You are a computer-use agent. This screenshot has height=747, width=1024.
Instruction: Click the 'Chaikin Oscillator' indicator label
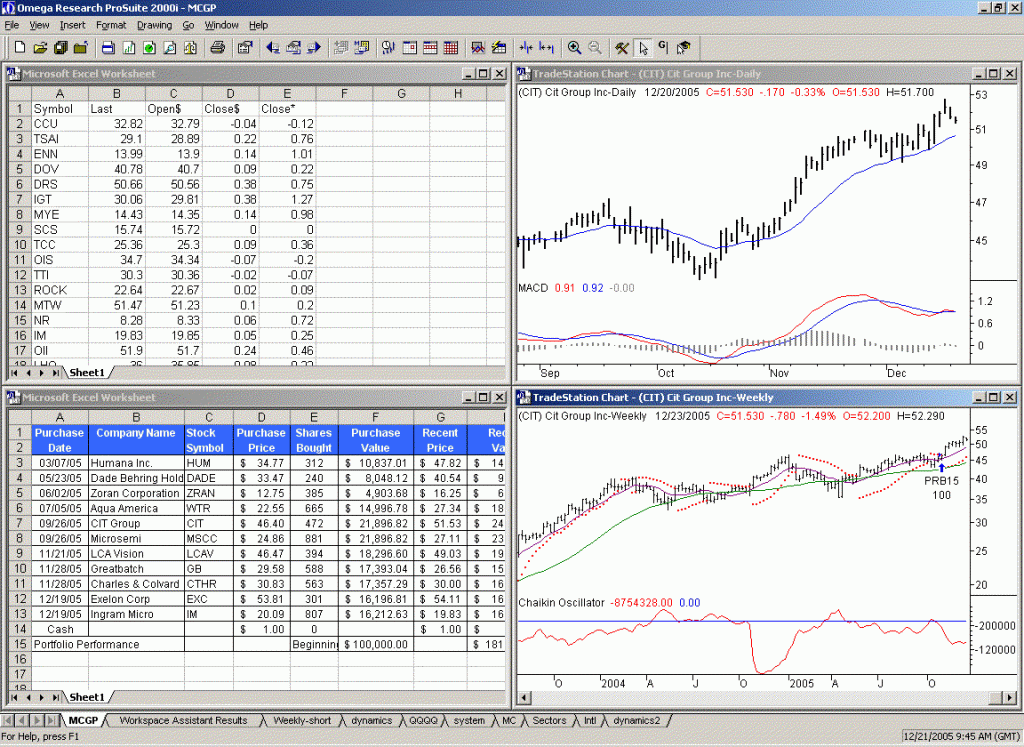[x=562, y=603]
